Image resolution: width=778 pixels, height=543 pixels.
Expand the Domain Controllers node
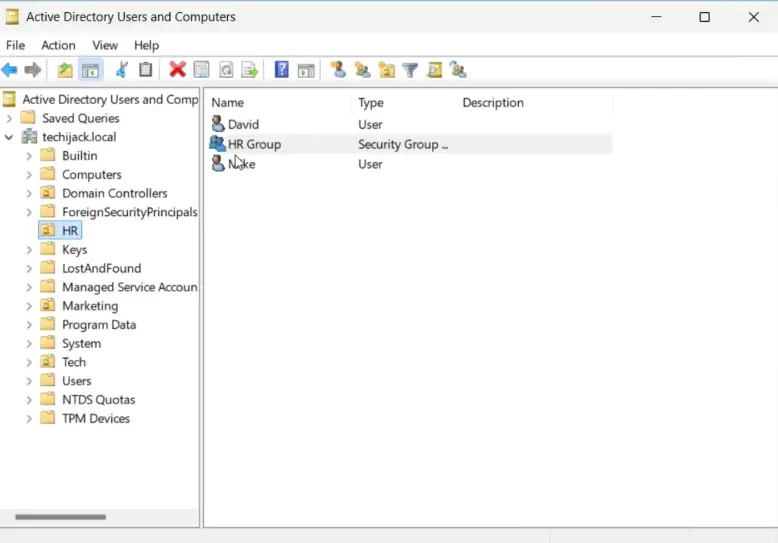pyautogui.click(x=29, y=194)
